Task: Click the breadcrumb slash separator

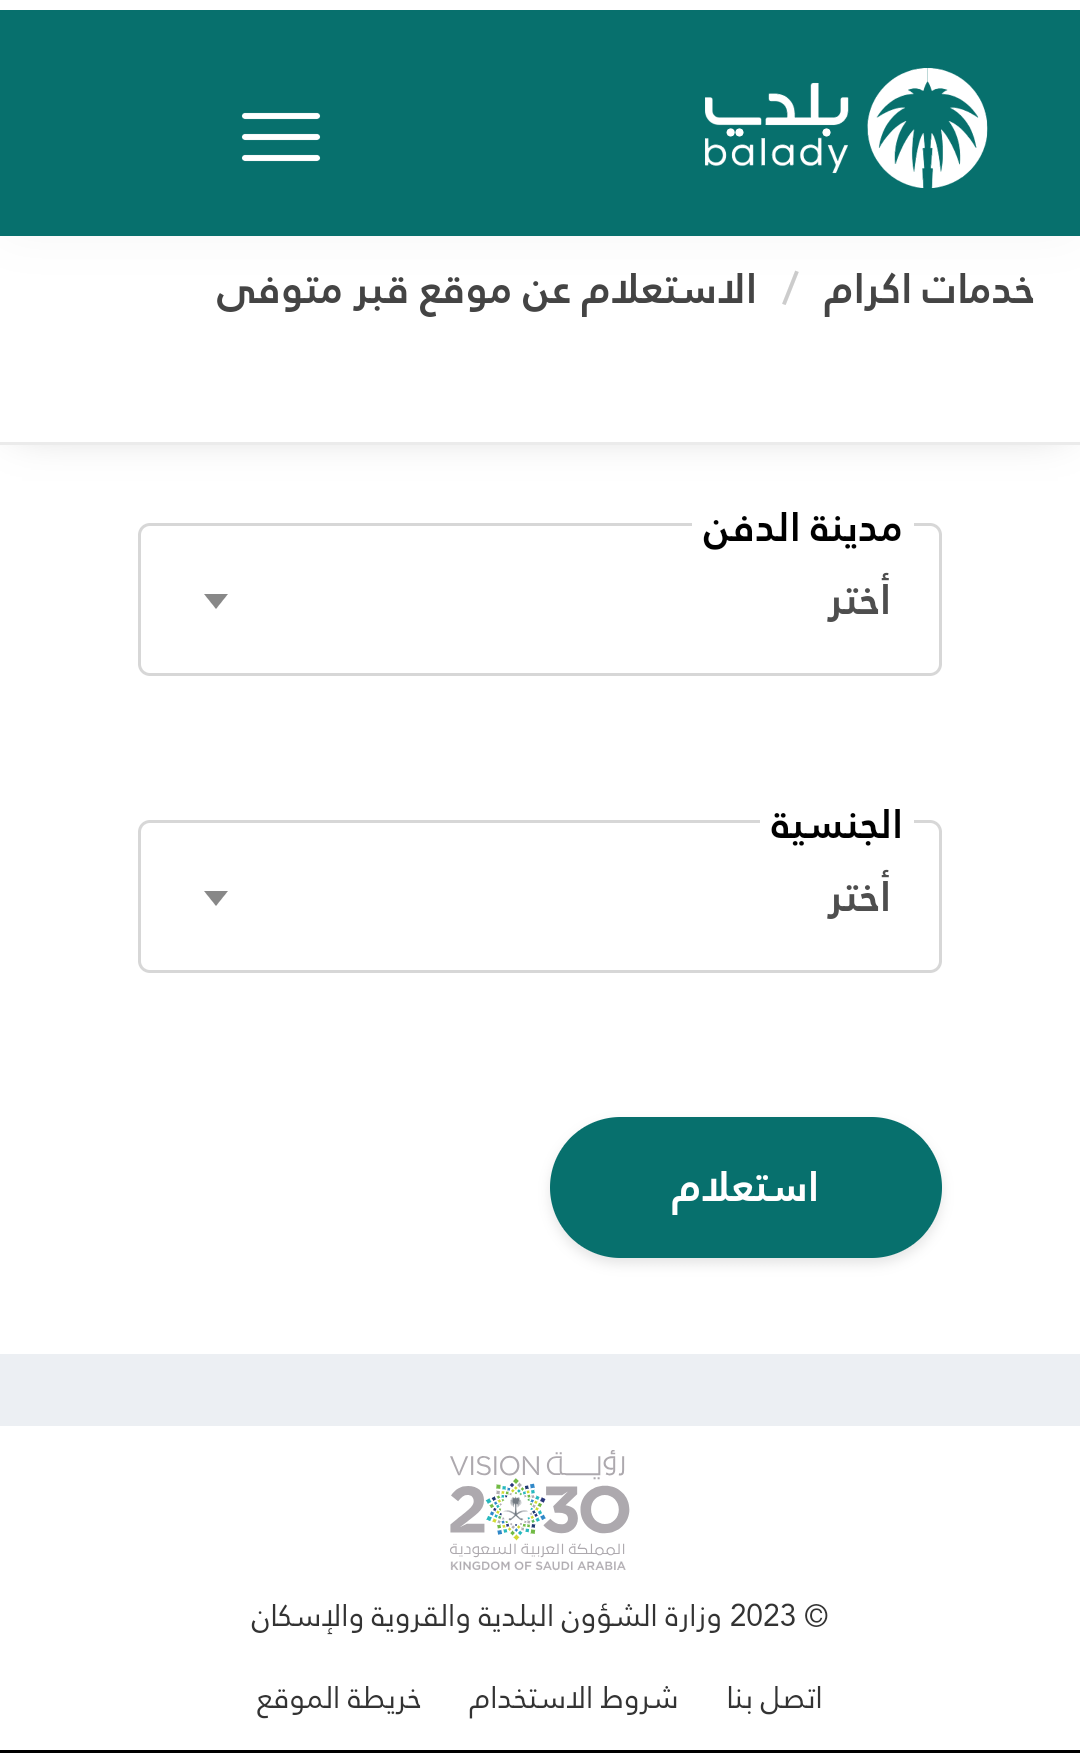Action: coord(790,291)
